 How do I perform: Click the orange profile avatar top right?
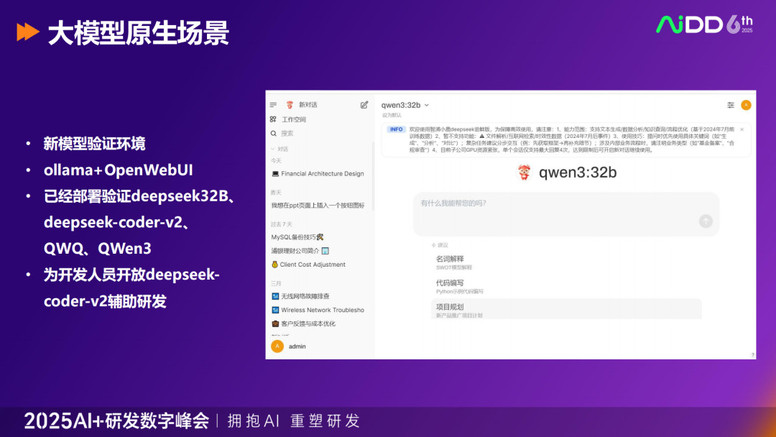pyautogui.click(x=746, y=105)
